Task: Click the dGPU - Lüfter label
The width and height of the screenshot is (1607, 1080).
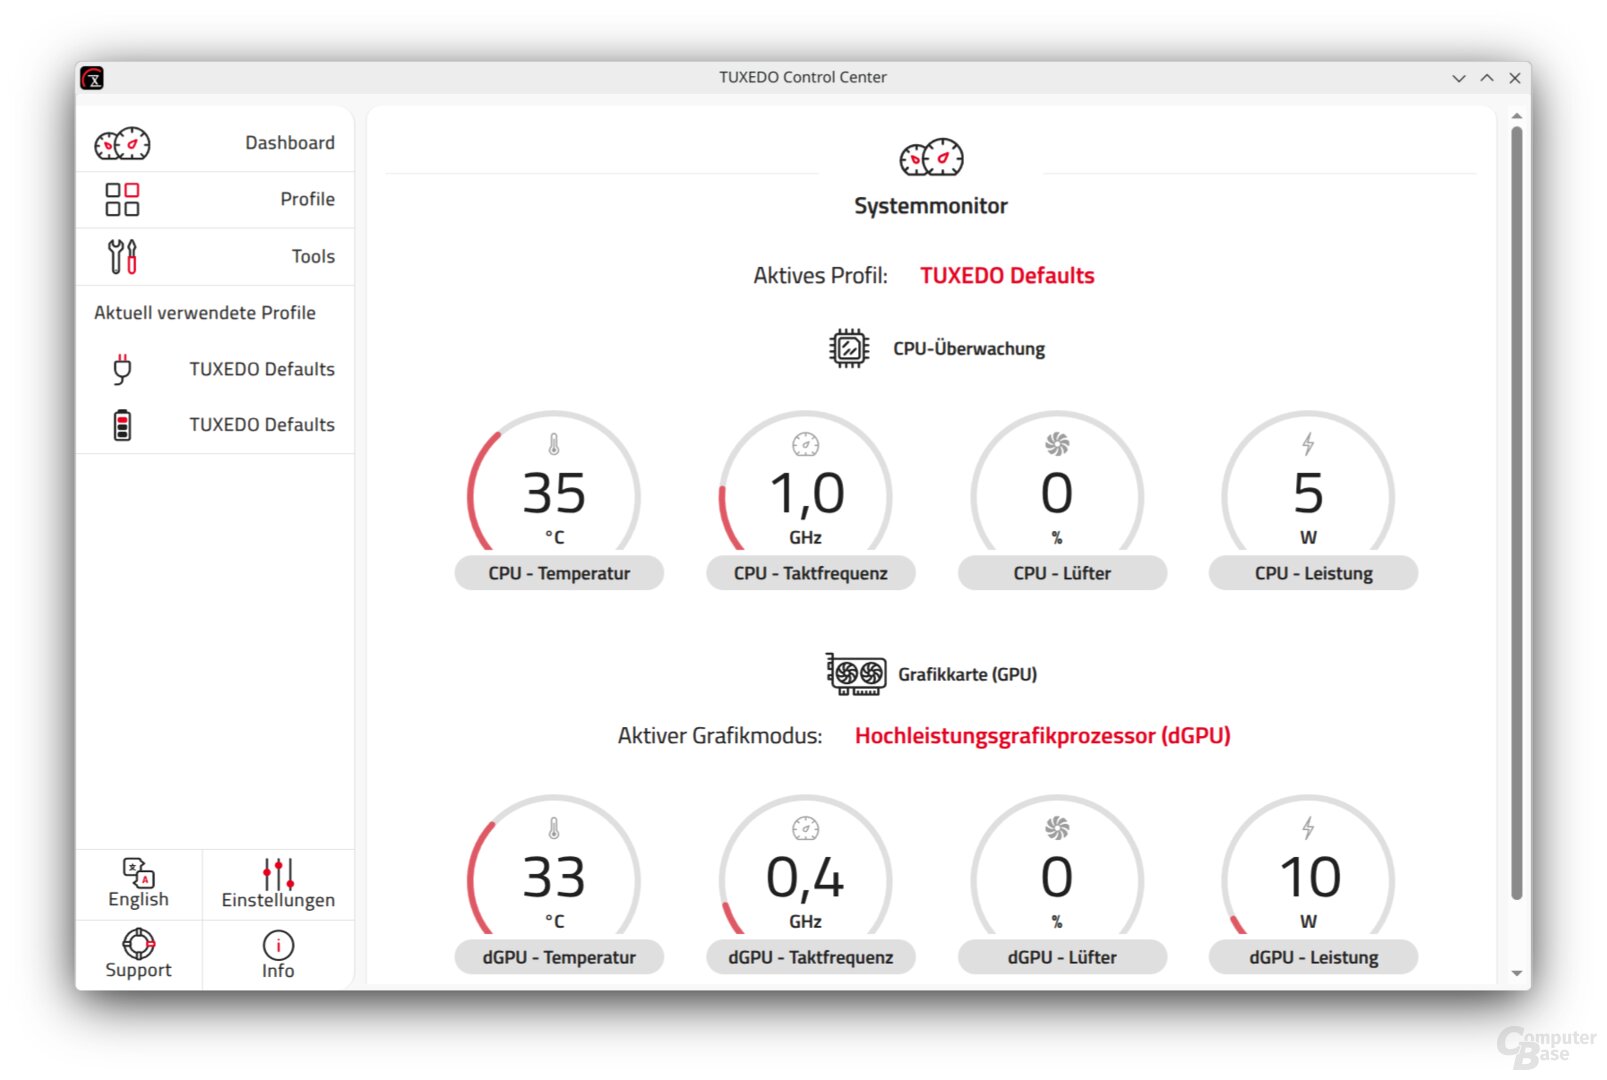Action: coord(1062,957)
